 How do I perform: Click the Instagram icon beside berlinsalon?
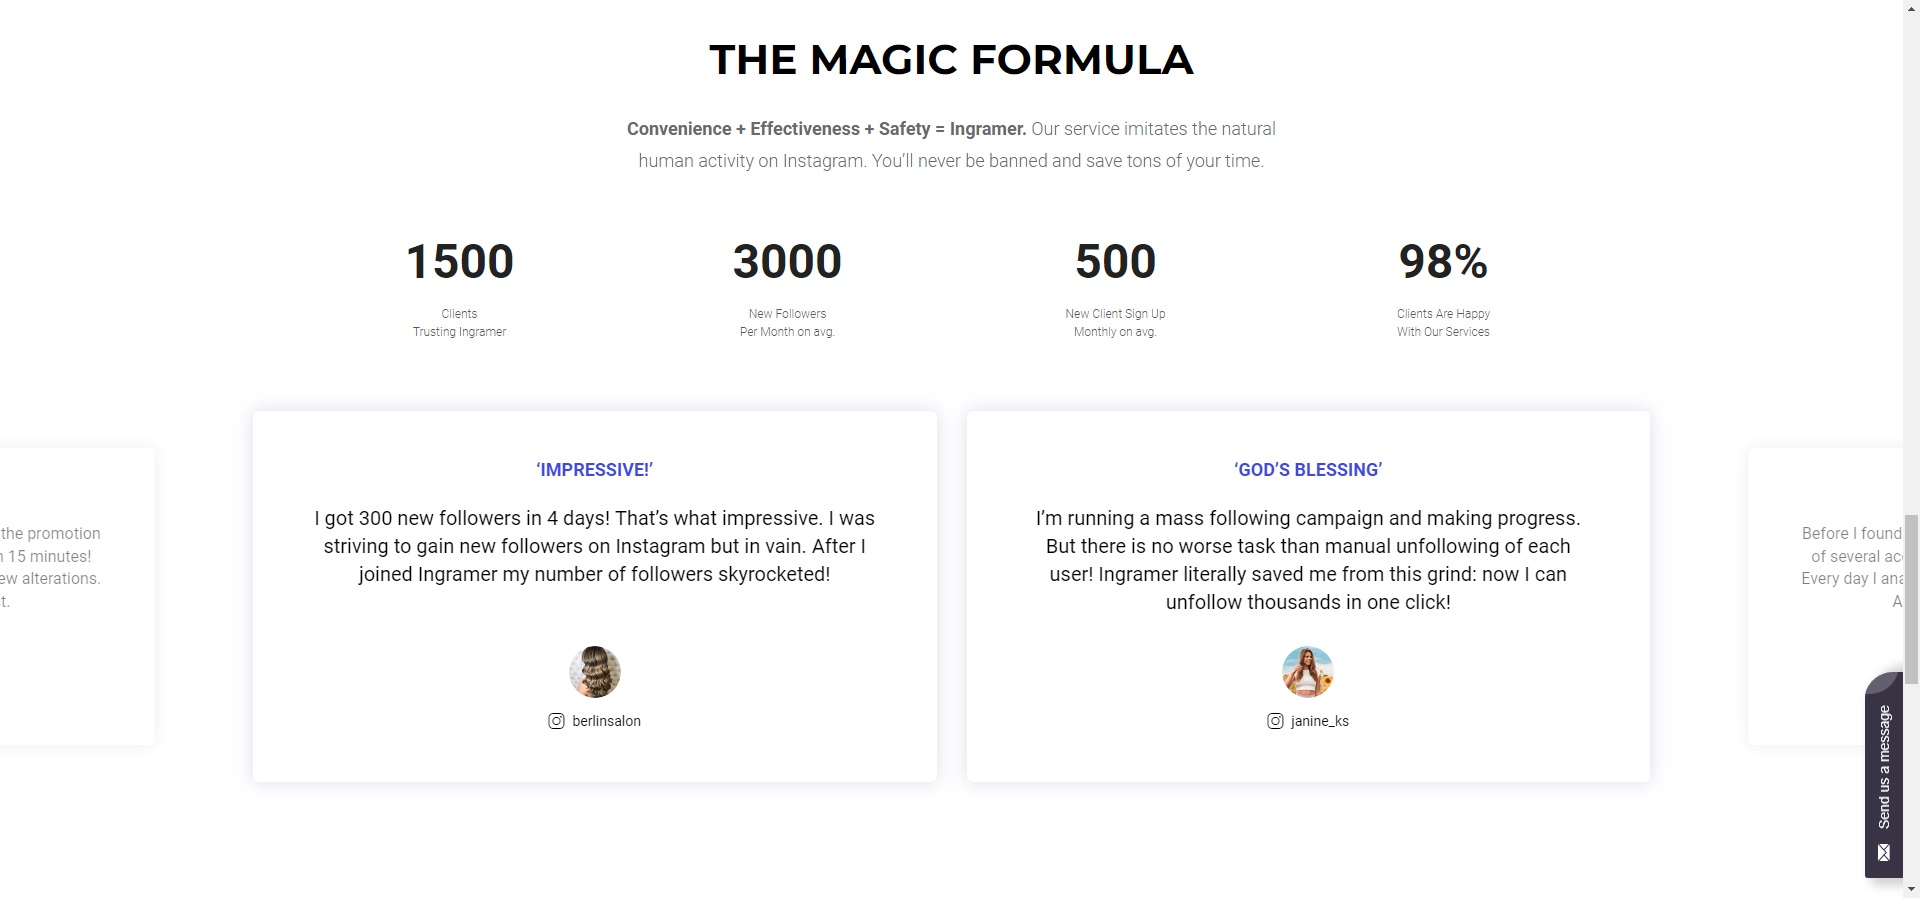tap(556, 721)
